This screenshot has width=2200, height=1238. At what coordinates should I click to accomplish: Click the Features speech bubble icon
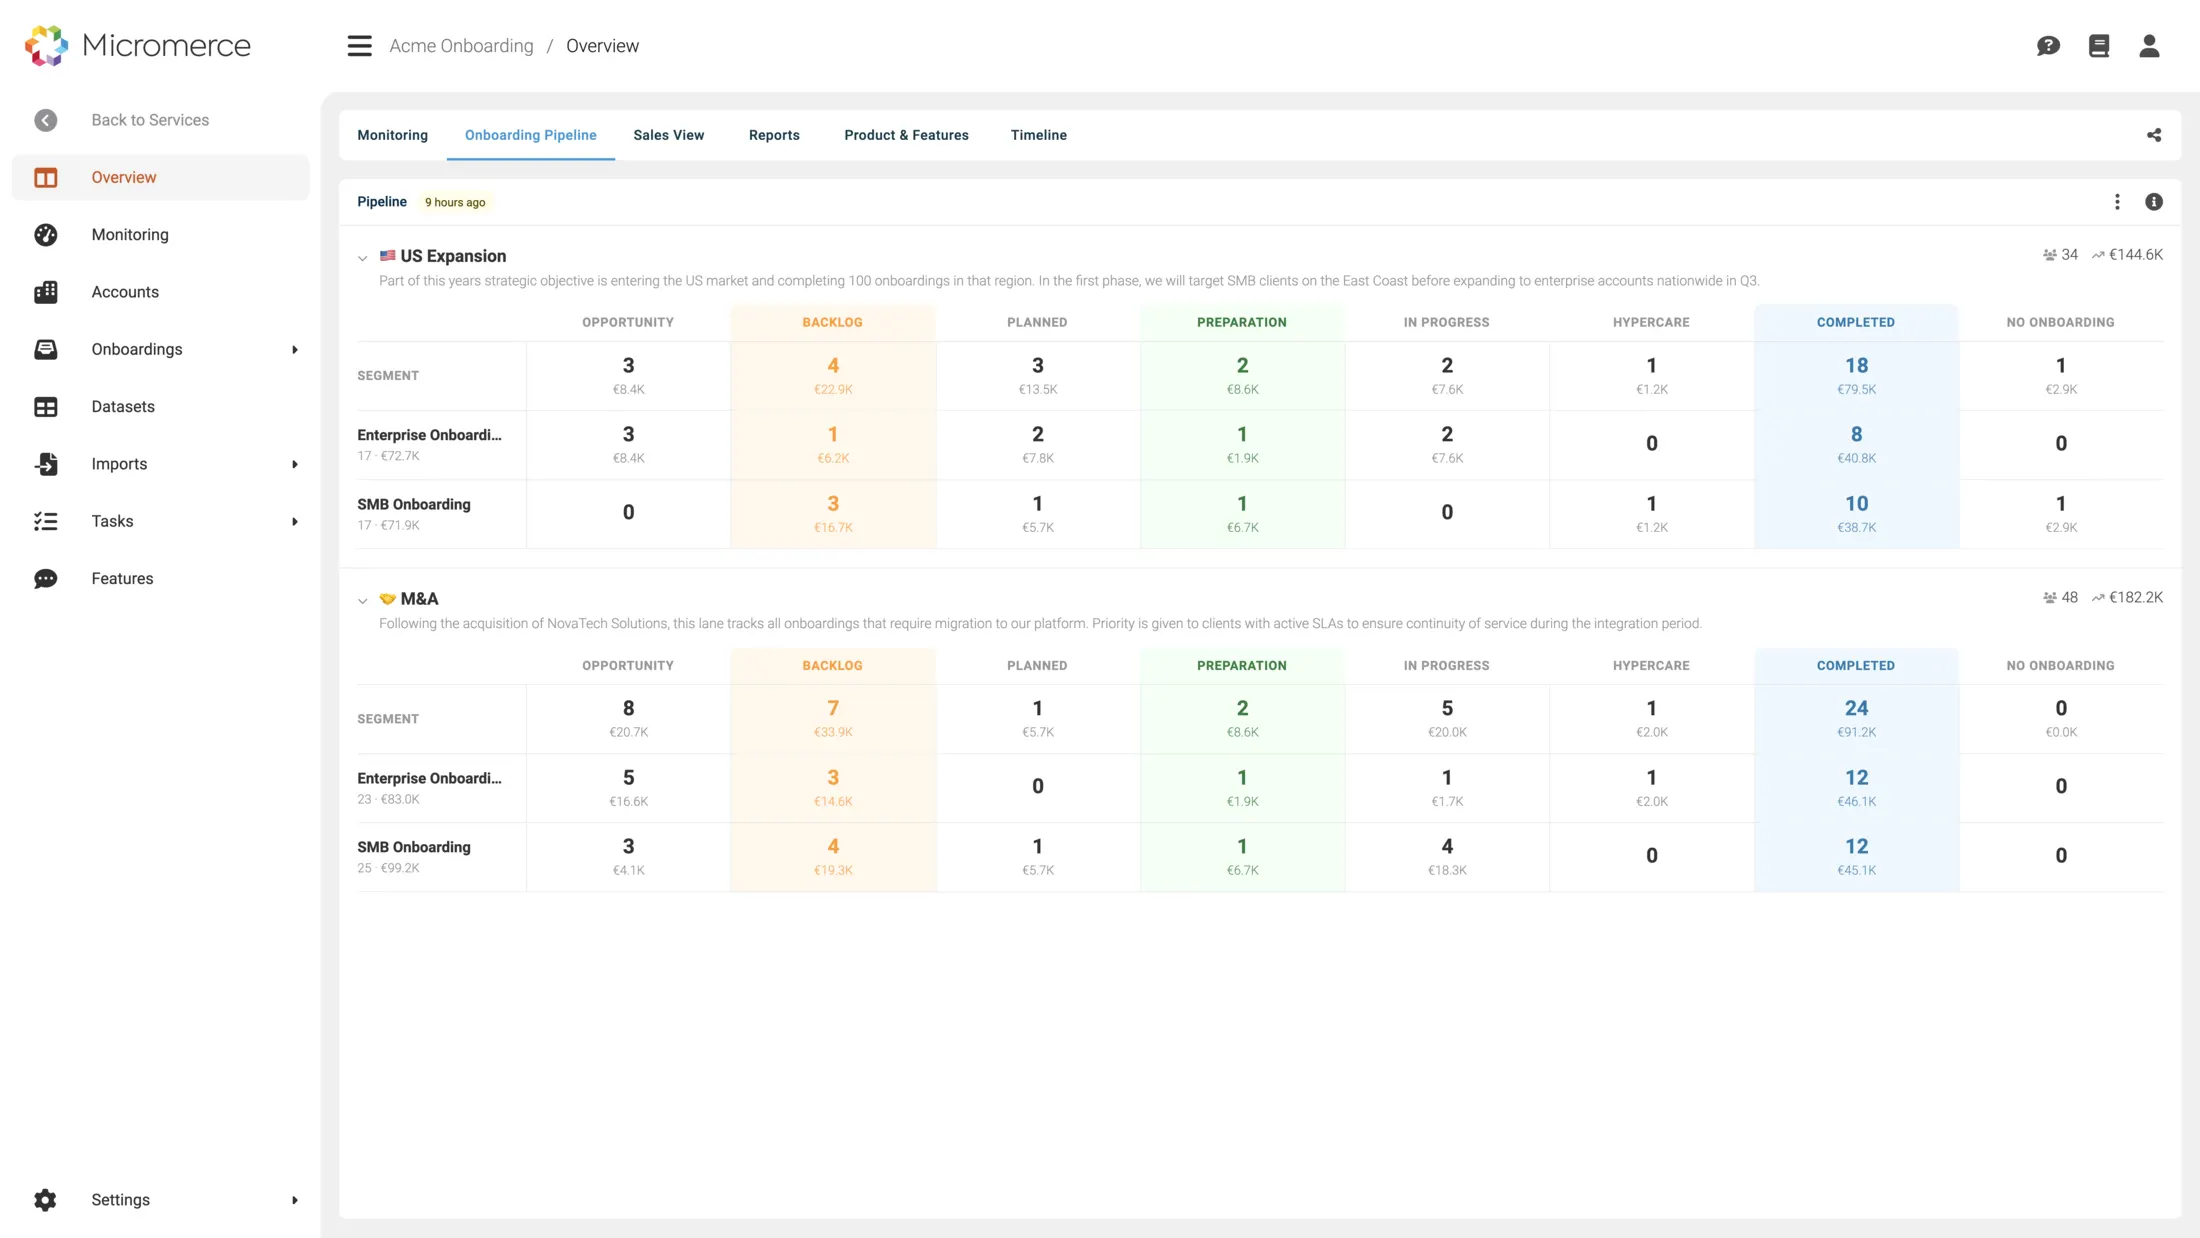(x=46, y=579)
